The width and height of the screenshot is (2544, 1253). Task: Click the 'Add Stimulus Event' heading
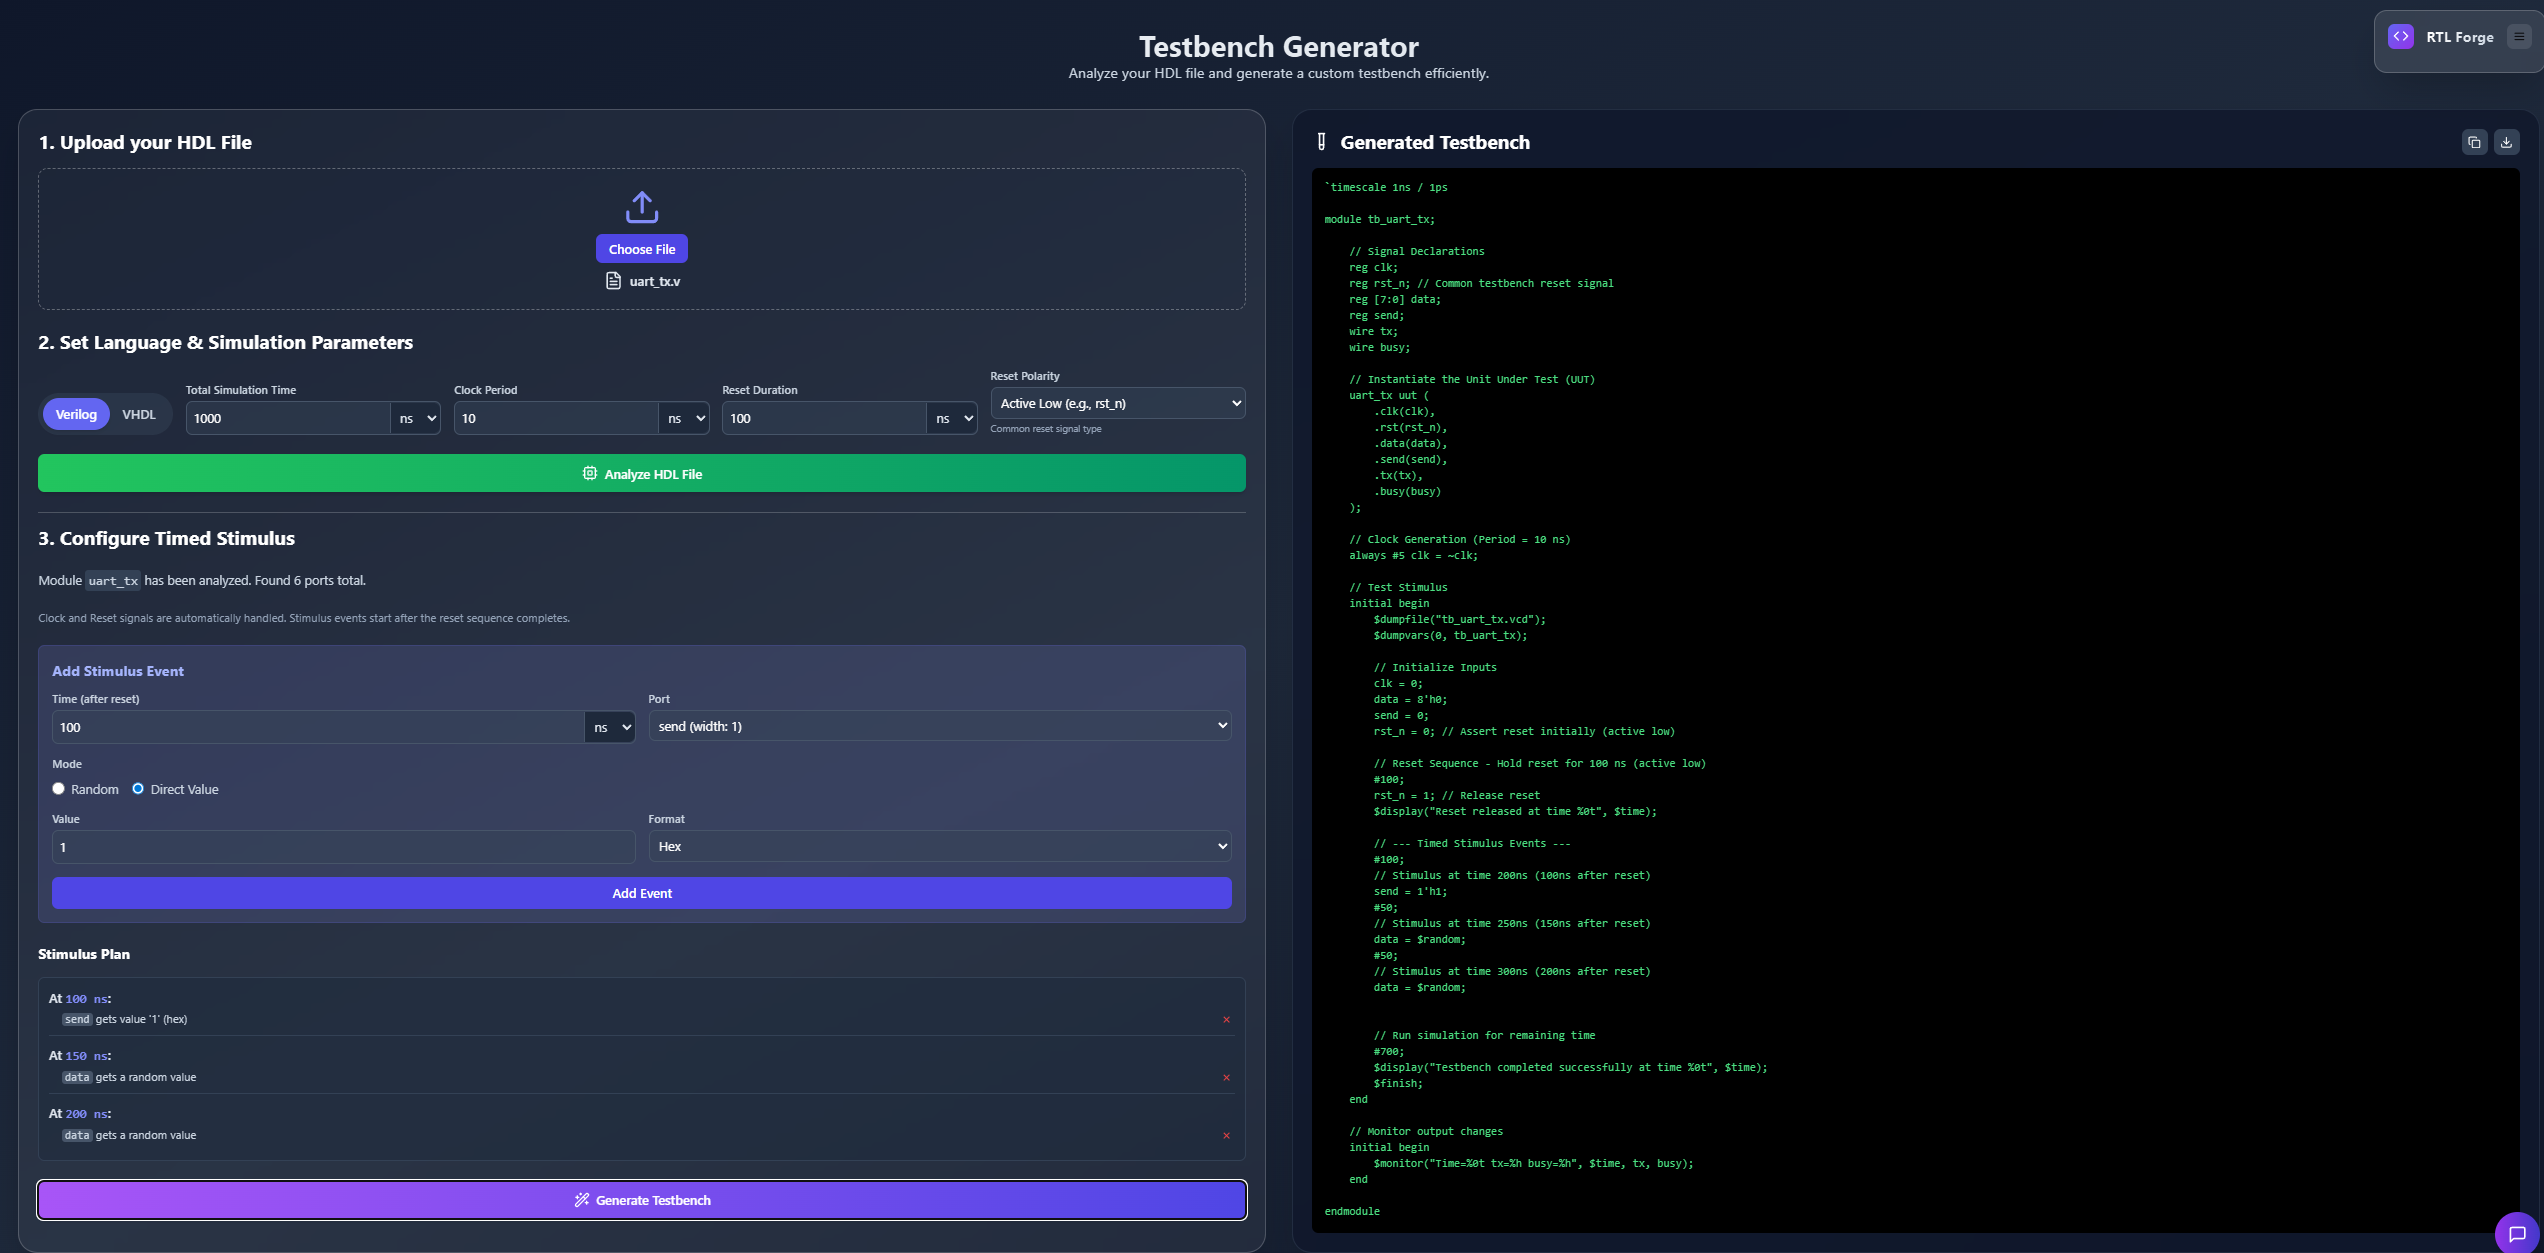tap(118, 671)
